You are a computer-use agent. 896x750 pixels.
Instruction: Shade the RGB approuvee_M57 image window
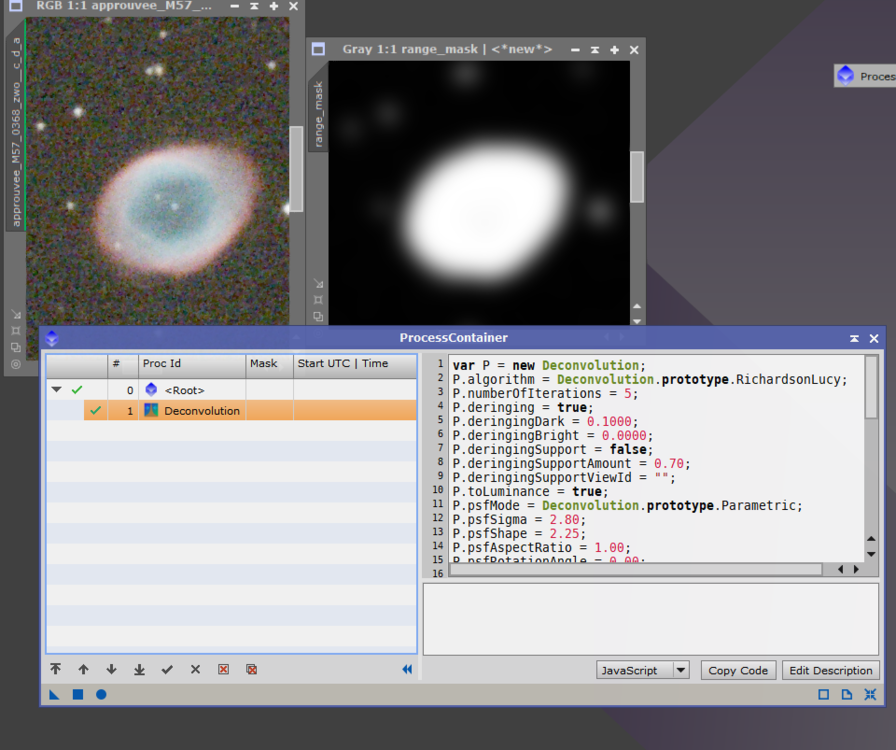(254, 6)
